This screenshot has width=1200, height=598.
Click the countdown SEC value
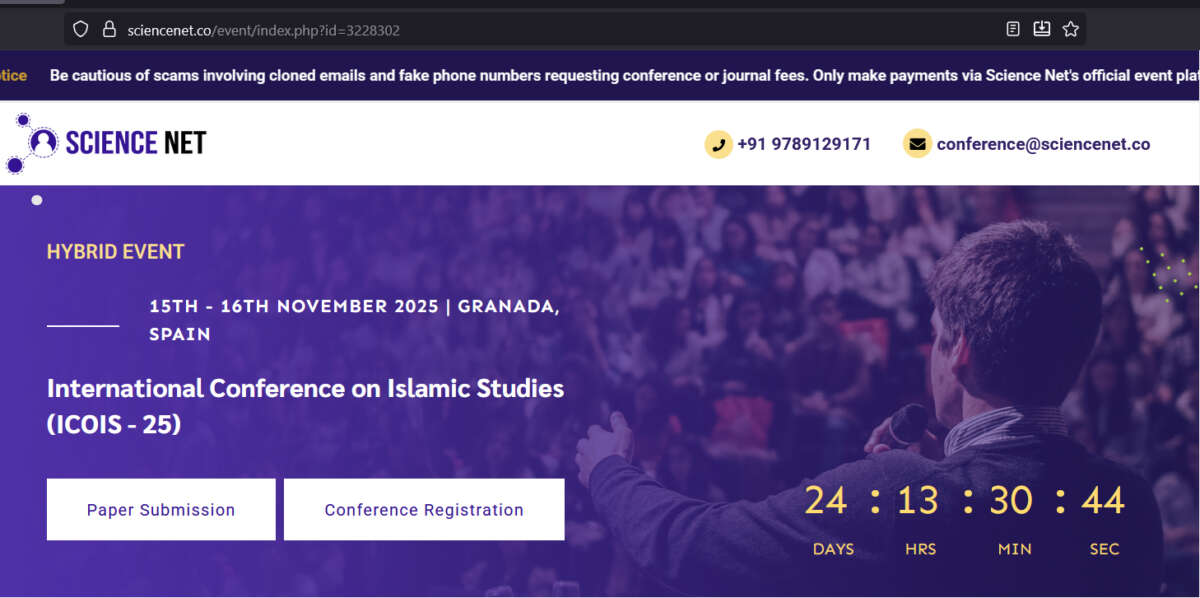(1103, 500)
